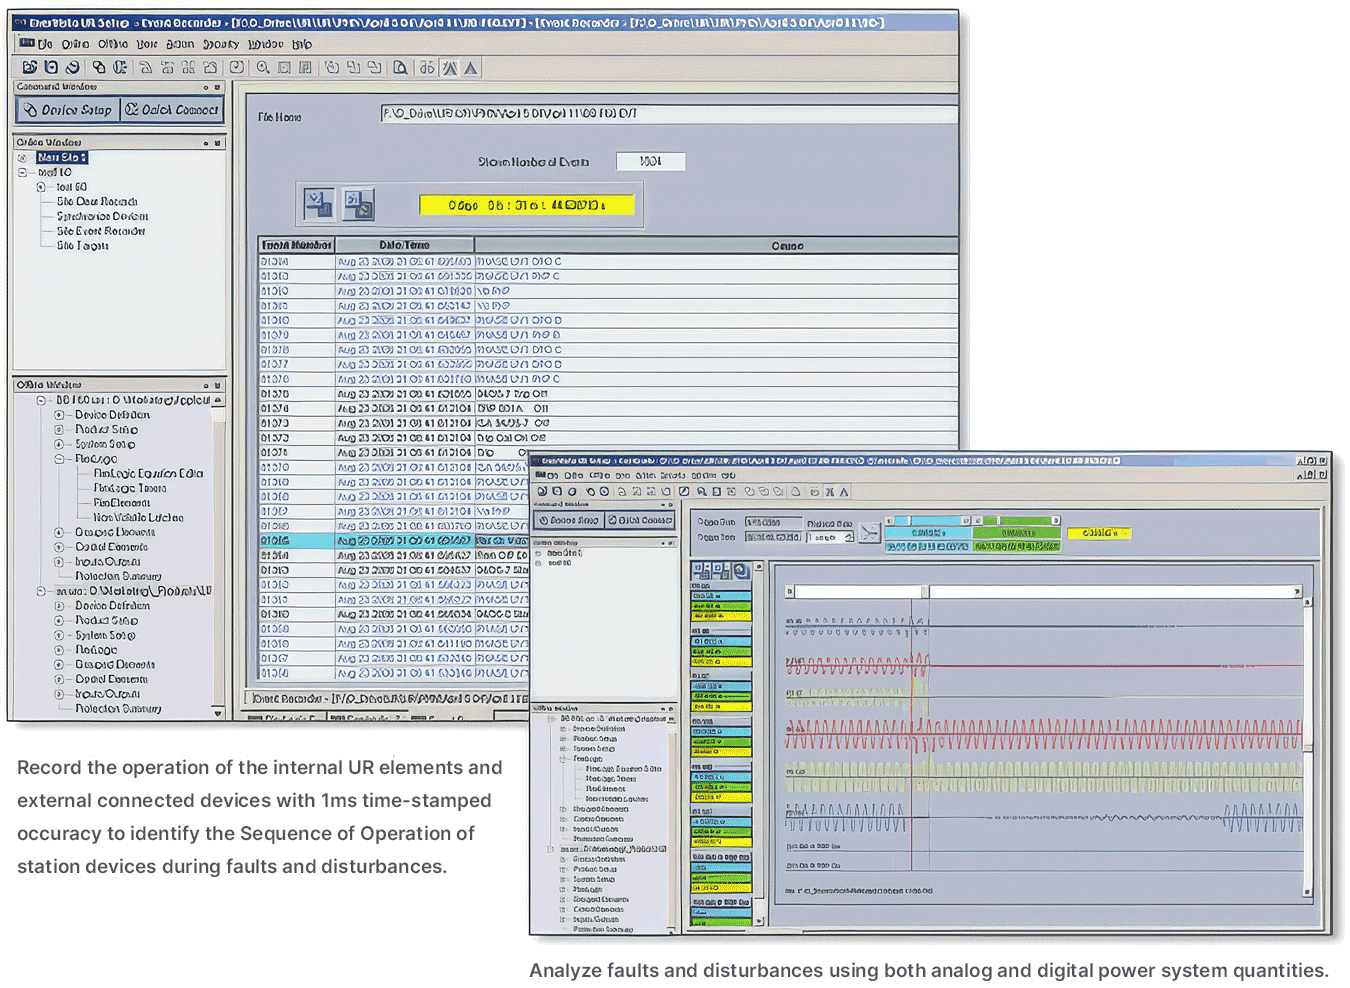Image resolution: width=1350 pixels, height=988 pixels.
Task: Click the rounded square clock-like icon in main toolbar
Action: click(x=236, y=67)
